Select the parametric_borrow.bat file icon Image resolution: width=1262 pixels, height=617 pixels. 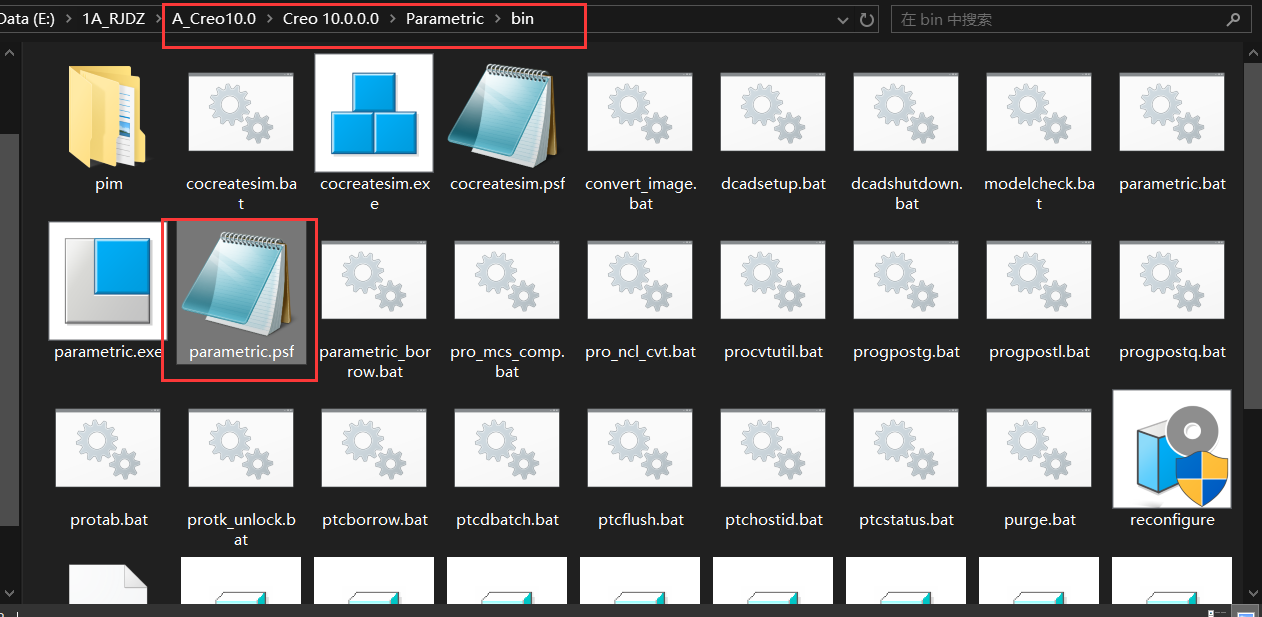374,281
